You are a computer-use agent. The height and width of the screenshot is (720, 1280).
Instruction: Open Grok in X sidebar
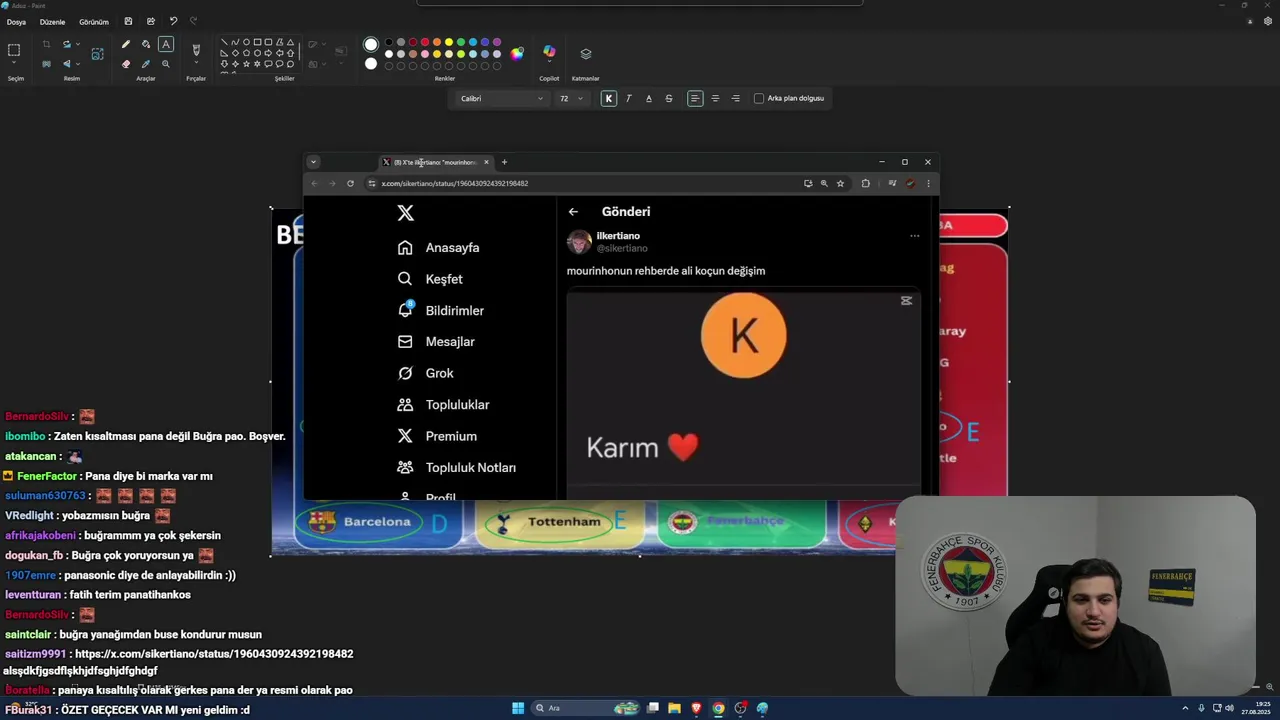426,373
